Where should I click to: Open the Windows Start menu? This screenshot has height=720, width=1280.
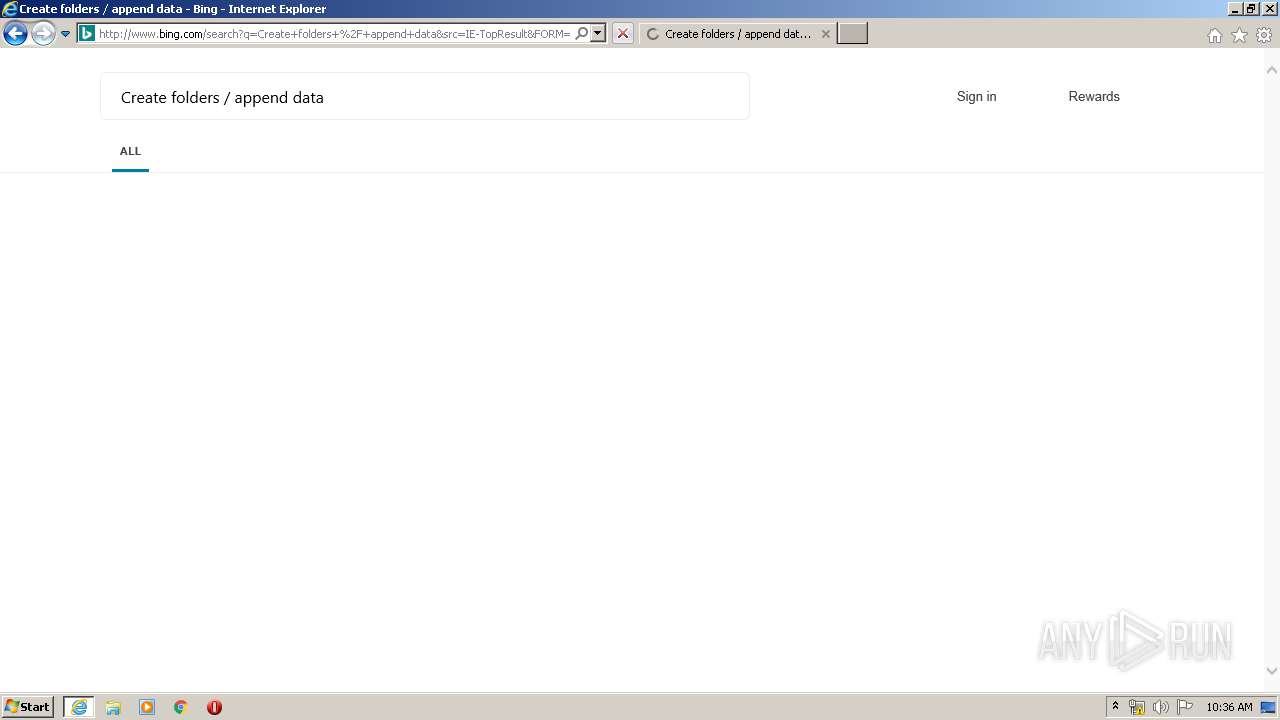click(28, 707)
